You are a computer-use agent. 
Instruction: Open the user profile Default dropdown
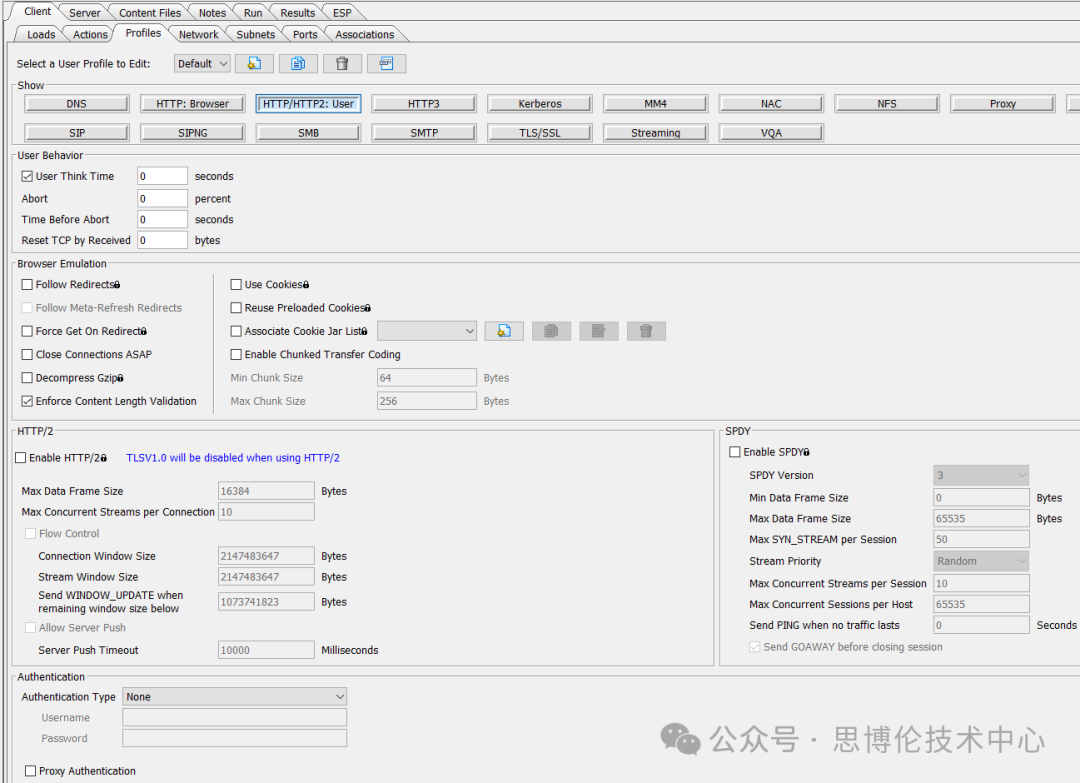[x=203, y=64]
